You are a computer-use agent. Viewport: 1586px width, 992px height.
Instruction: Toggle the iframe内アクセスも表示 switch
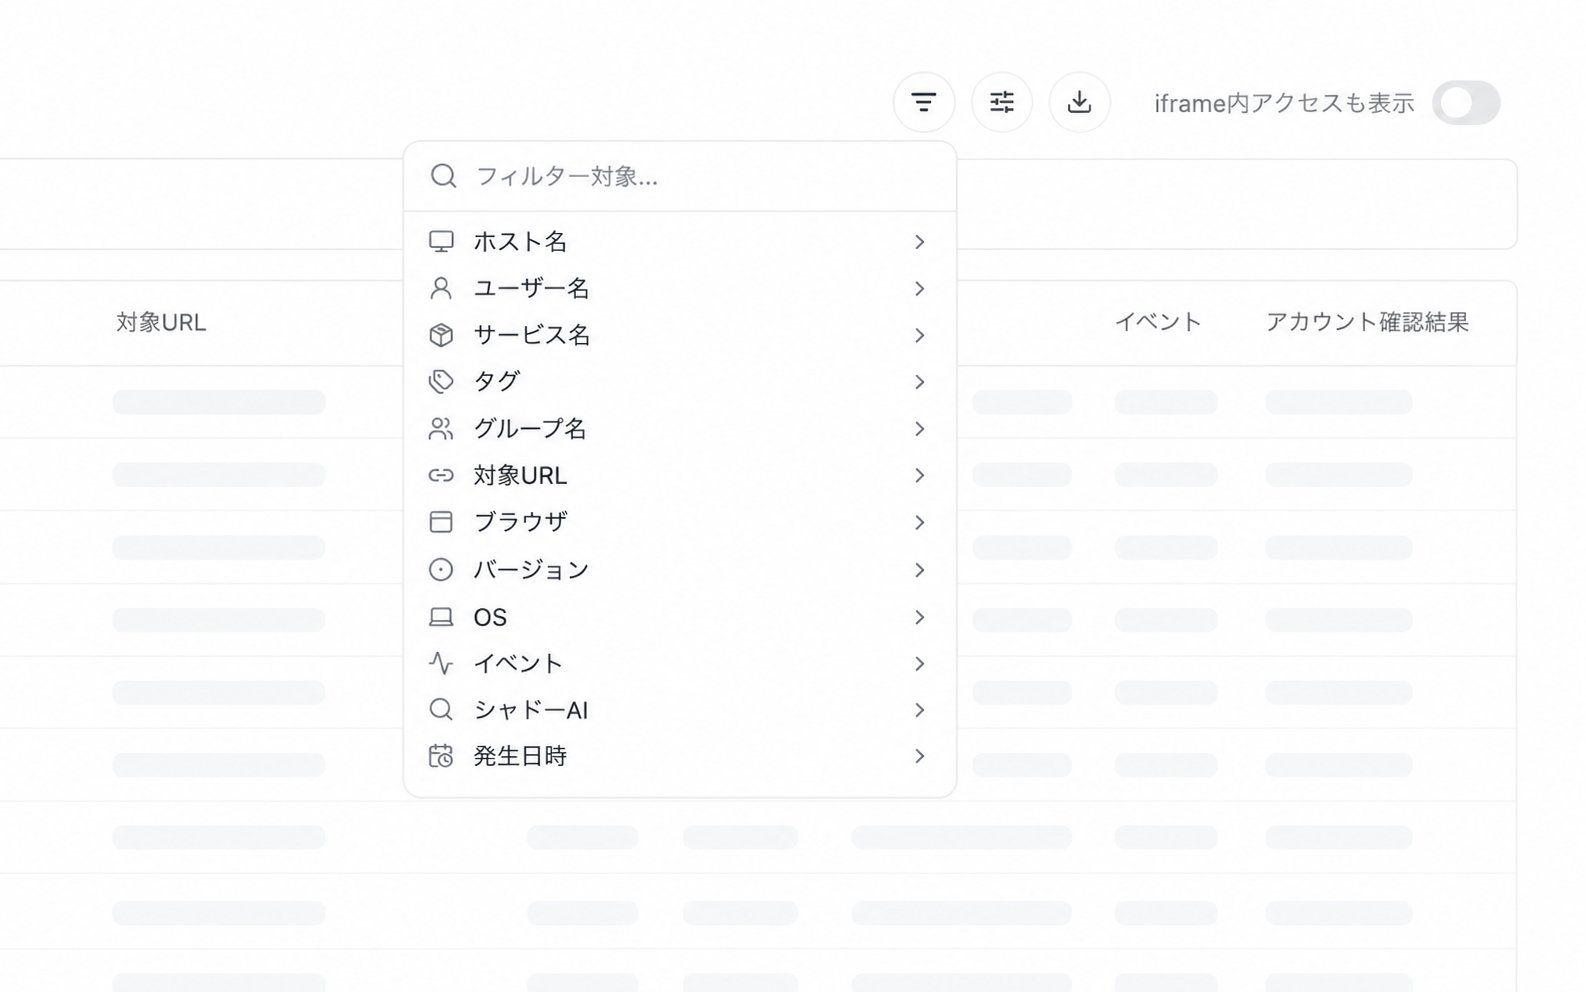tap(1466, 103)
